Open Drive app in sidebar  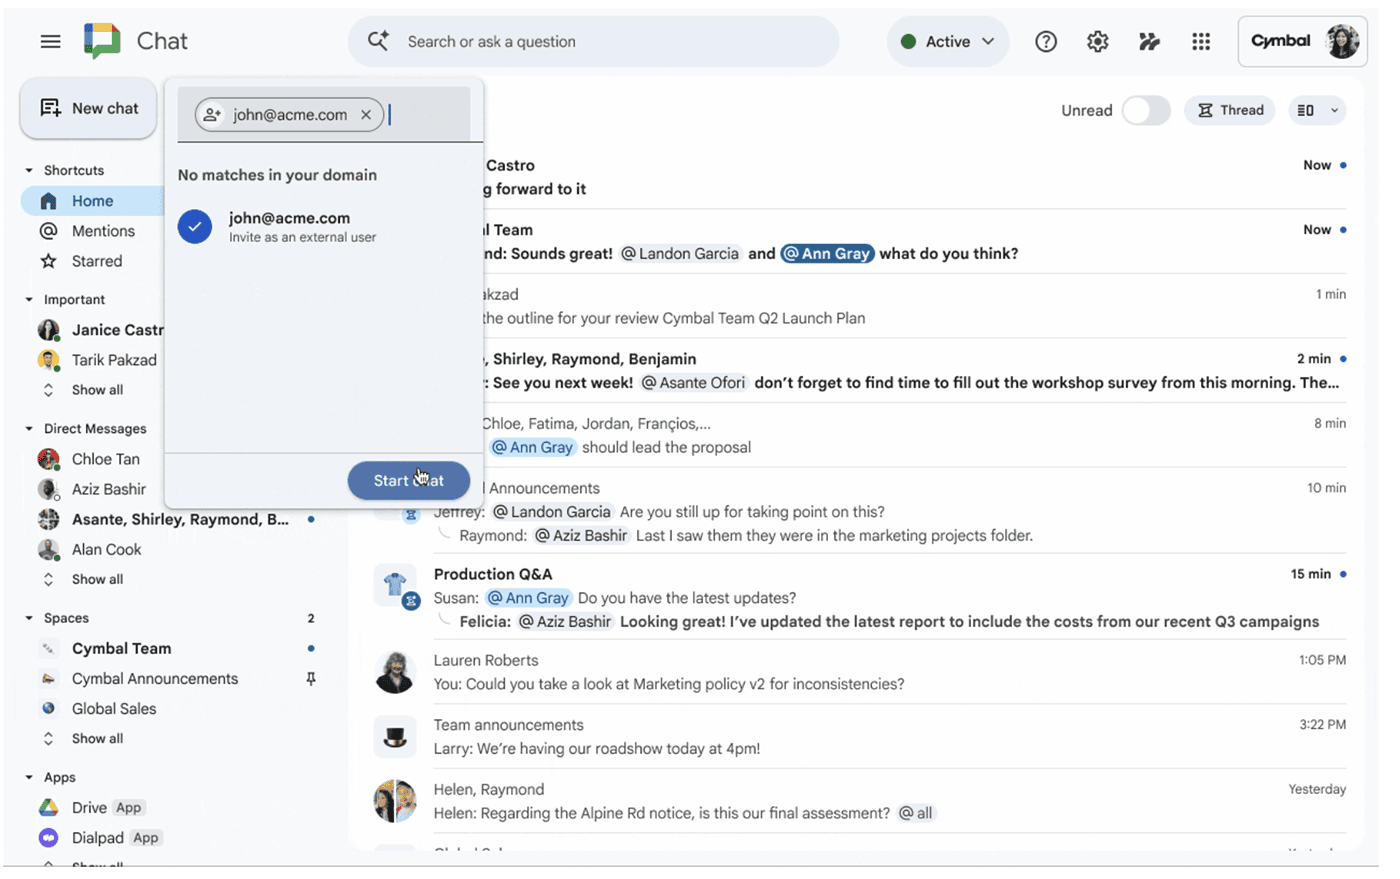pyautogui.click(x=89, y=808)
